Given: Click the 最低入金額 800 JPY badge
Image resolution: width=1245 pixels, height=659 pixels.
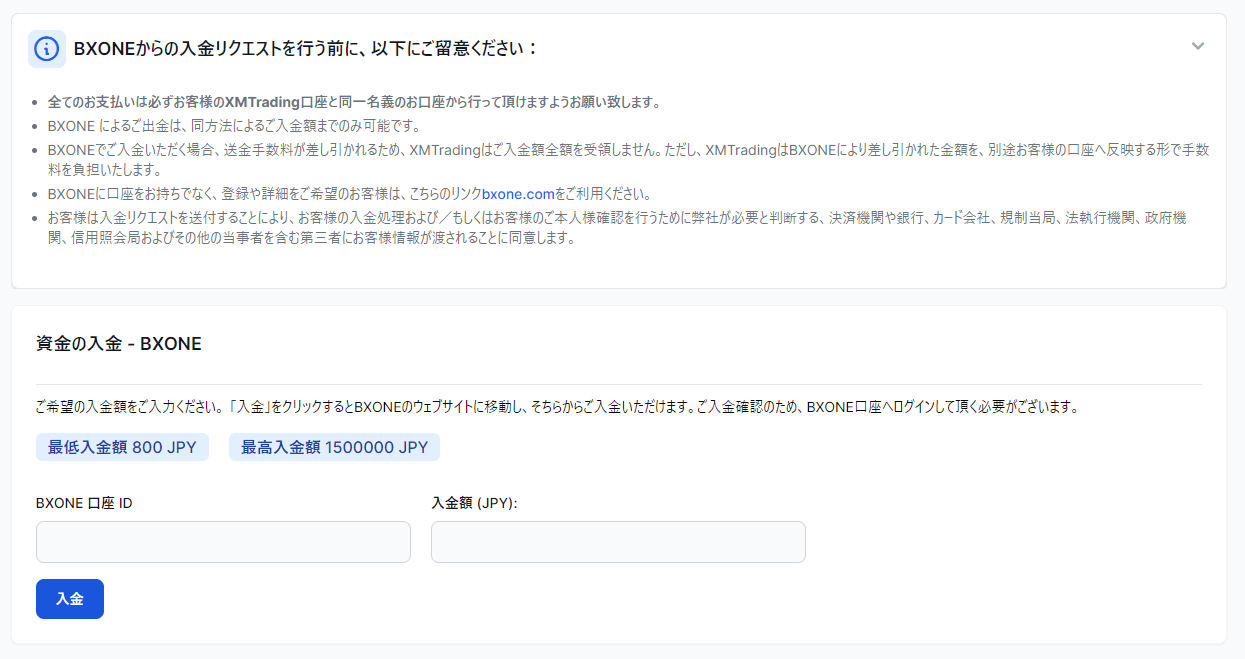Looking at the screenshot, I should [x=122, y=447].
